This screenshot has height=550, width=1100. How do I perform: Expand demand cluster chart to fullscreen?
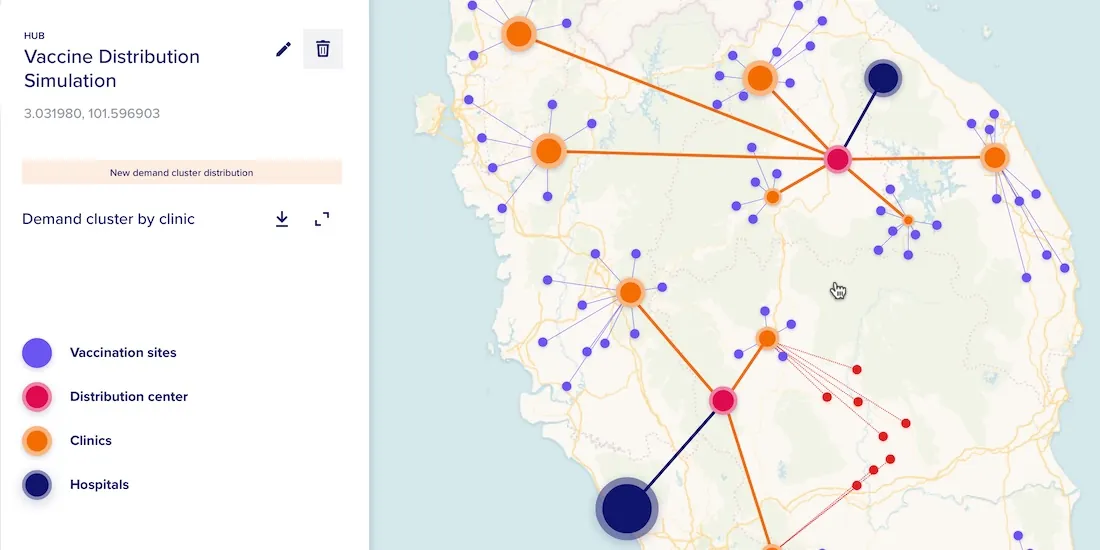(322, 219)
